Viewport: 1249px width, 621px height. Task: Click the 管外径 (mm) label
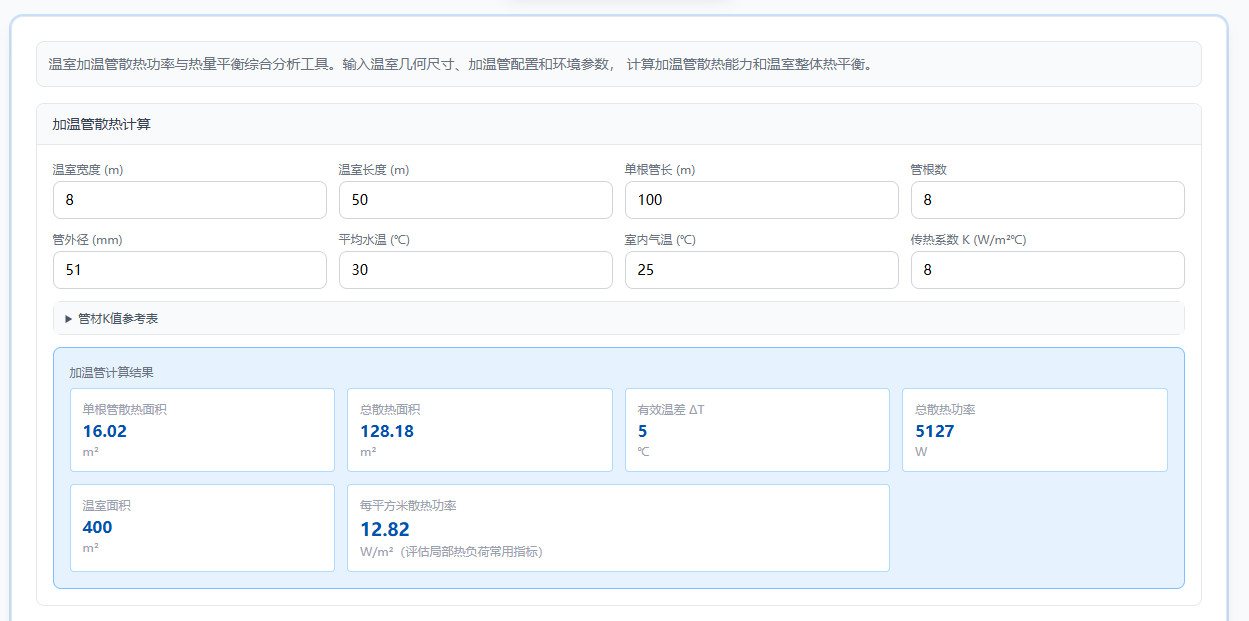point(88,240)
